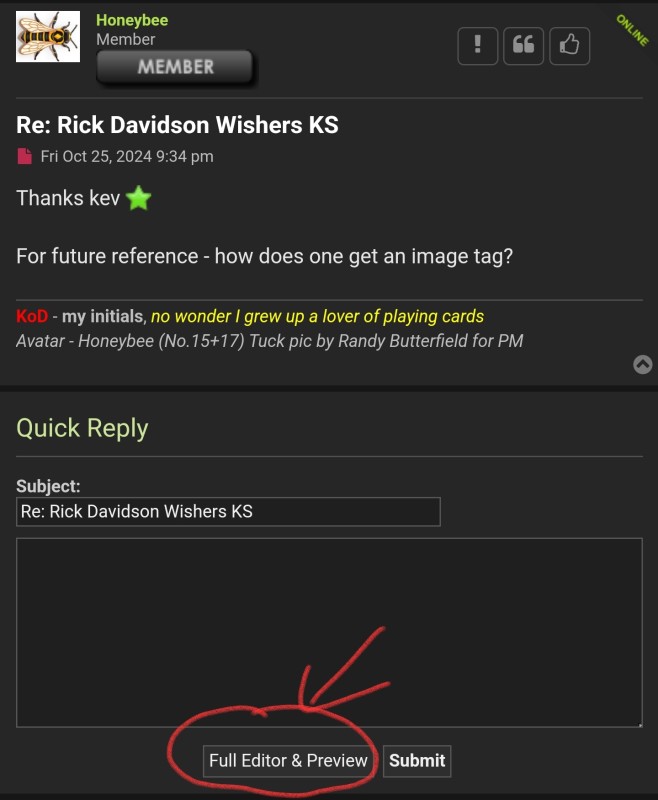Viewport: 658px width, 800px height.
Task: Click the green star emoji
Action: (139, 198)
